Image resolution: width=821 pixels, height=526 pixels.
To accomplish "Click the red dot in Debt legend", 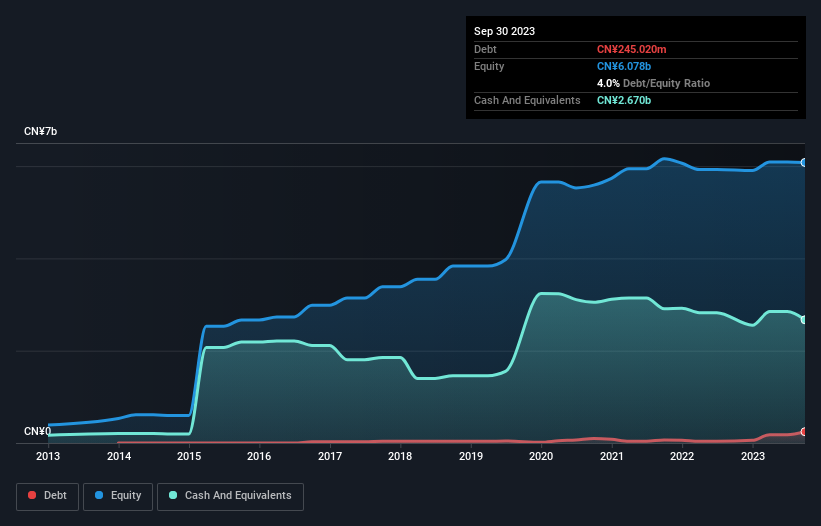I will [32, 495].
